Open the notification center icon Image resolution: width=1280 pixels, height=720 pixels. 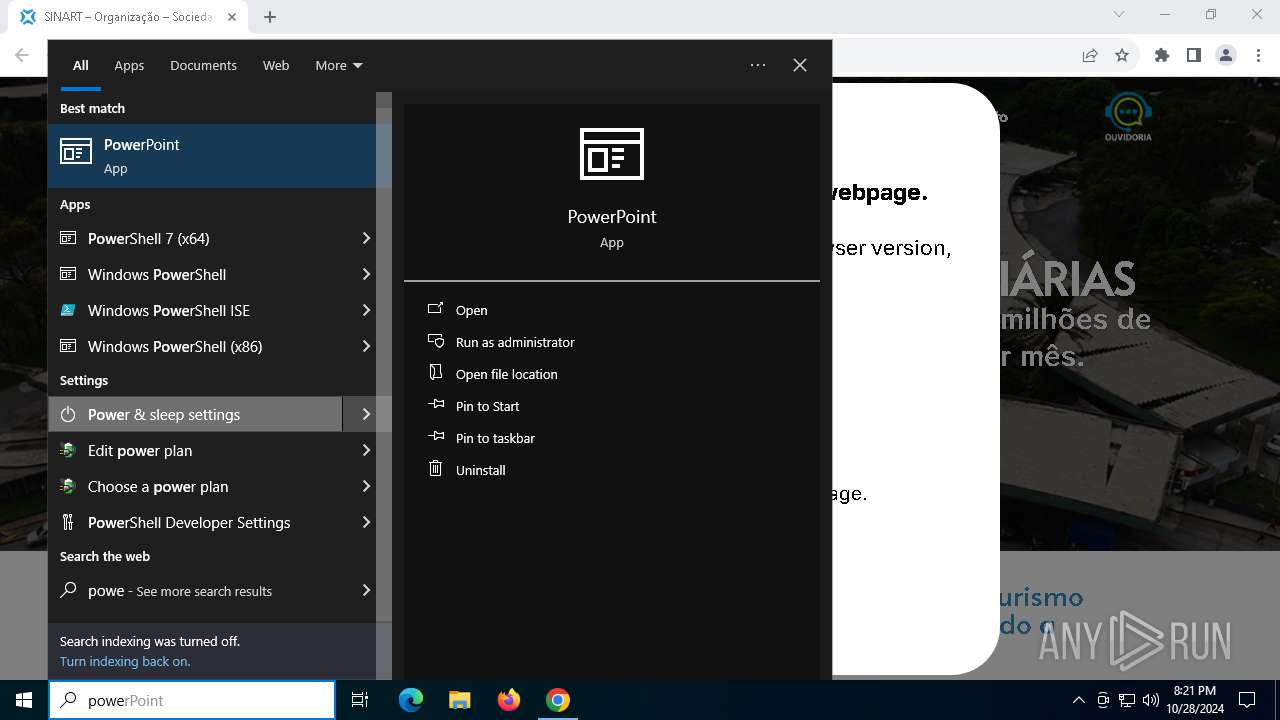point(1247,700)
